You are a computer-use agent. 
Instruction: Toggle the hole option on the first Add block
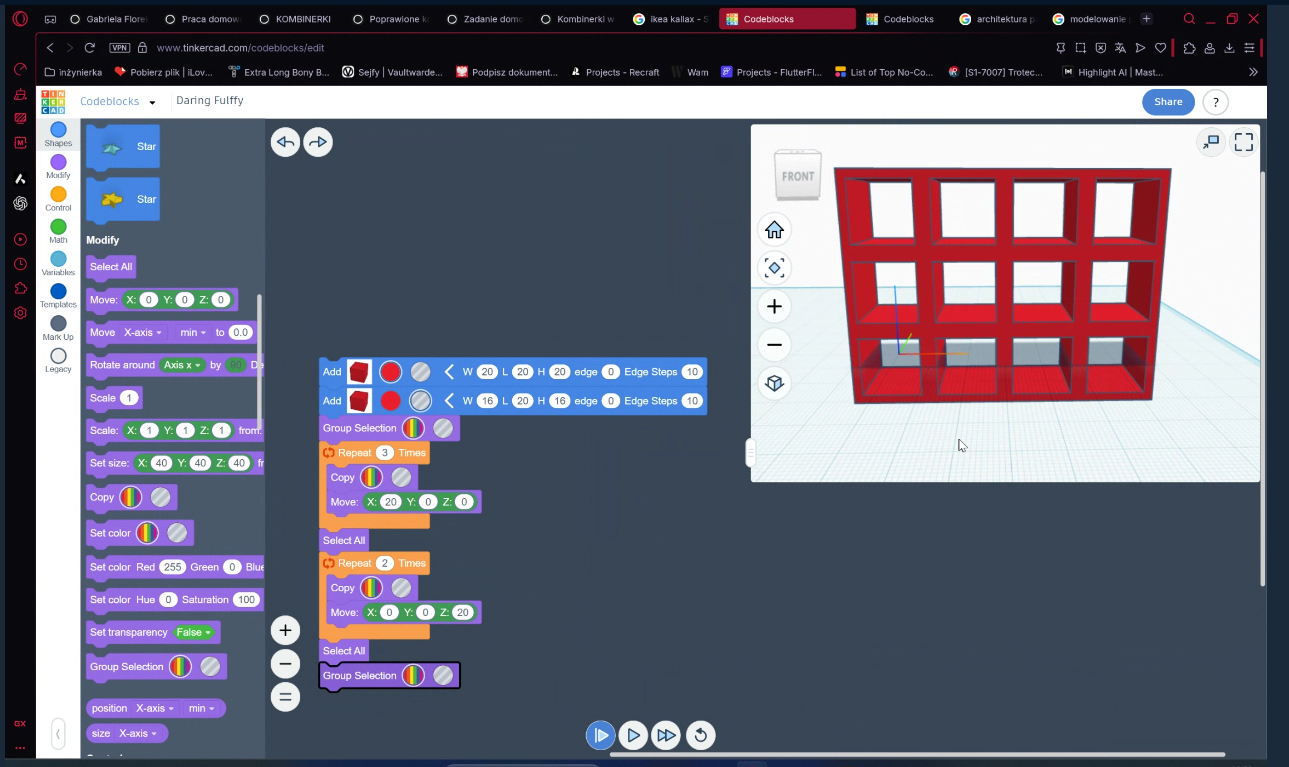click(x=421, y=372)
